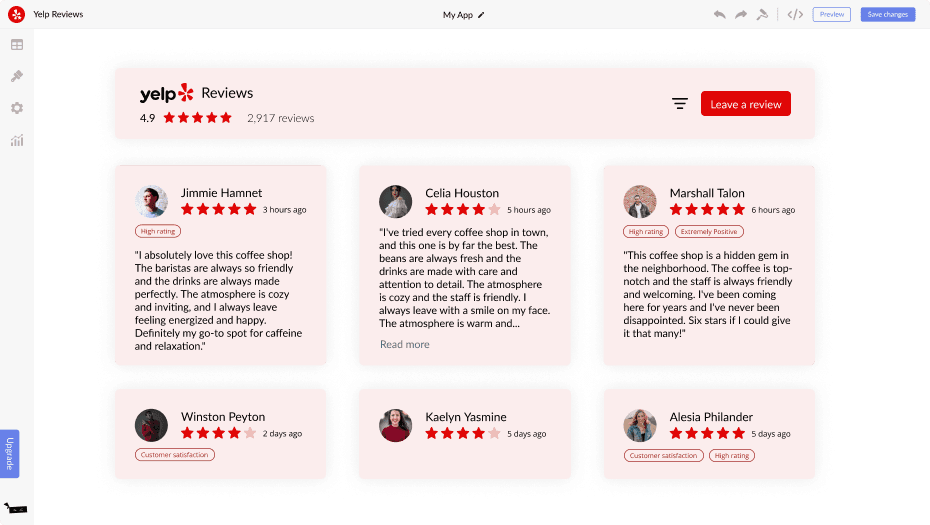This screenshot has width=930, height=525.
Task: Click Kaelyn Yasmine's profile photo
Action: [395, 425]
